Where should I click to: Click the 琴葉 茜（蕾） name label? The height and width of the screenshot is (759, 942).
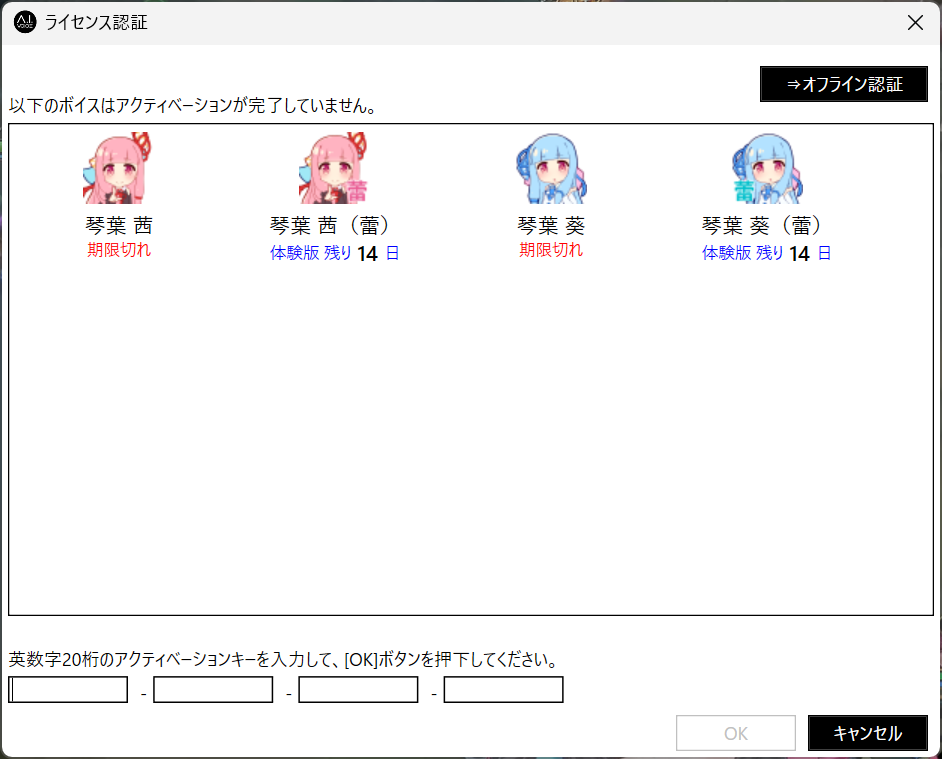[x=334, y=225]
